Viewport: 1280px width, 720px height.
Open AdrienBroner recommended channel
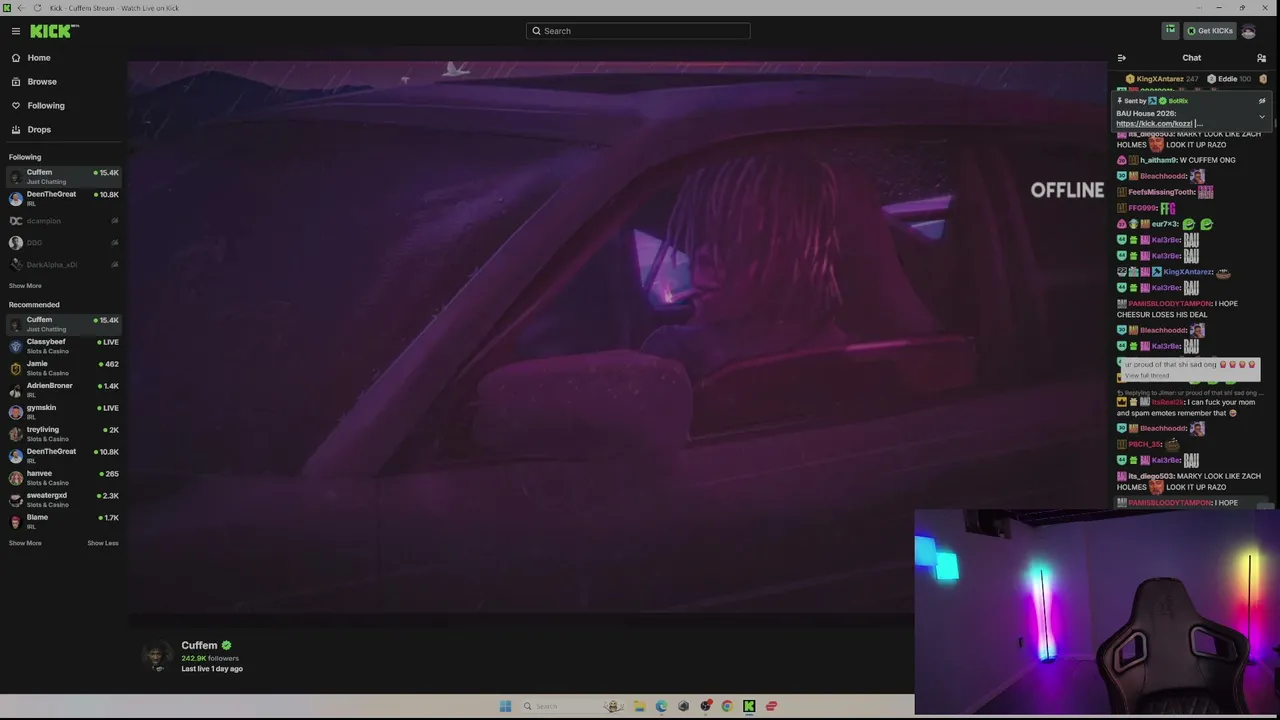(x=64, y=390)
